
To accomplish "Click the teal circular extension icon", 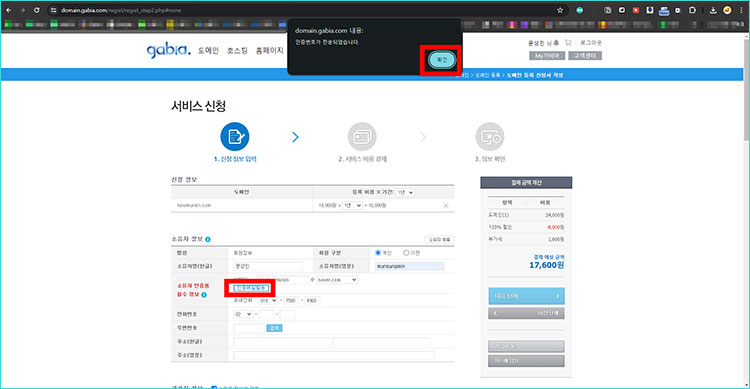I will 579,10.
